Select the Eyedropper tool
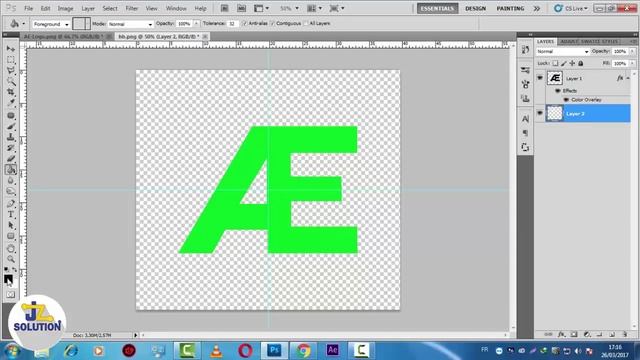640x360 pixels. click(x=11, y=103)
